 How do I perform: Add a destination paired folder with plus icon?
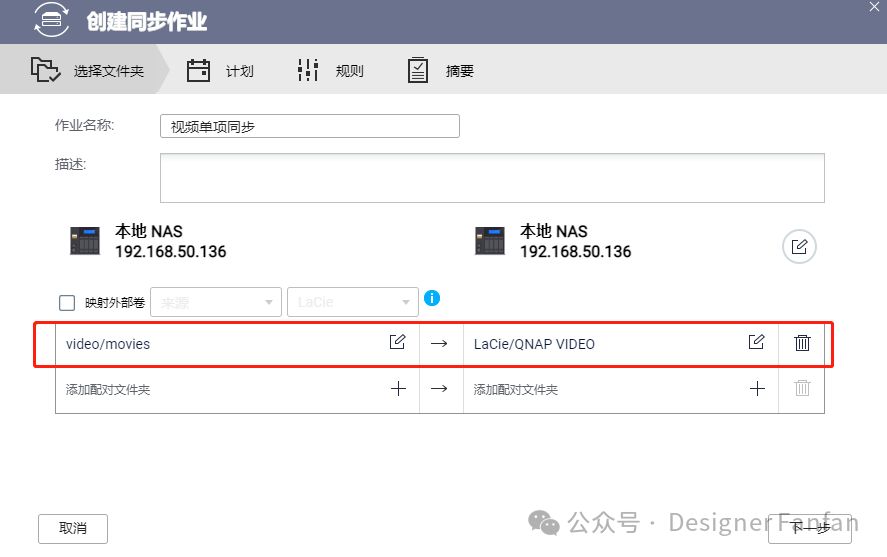[x=757, y=389]
